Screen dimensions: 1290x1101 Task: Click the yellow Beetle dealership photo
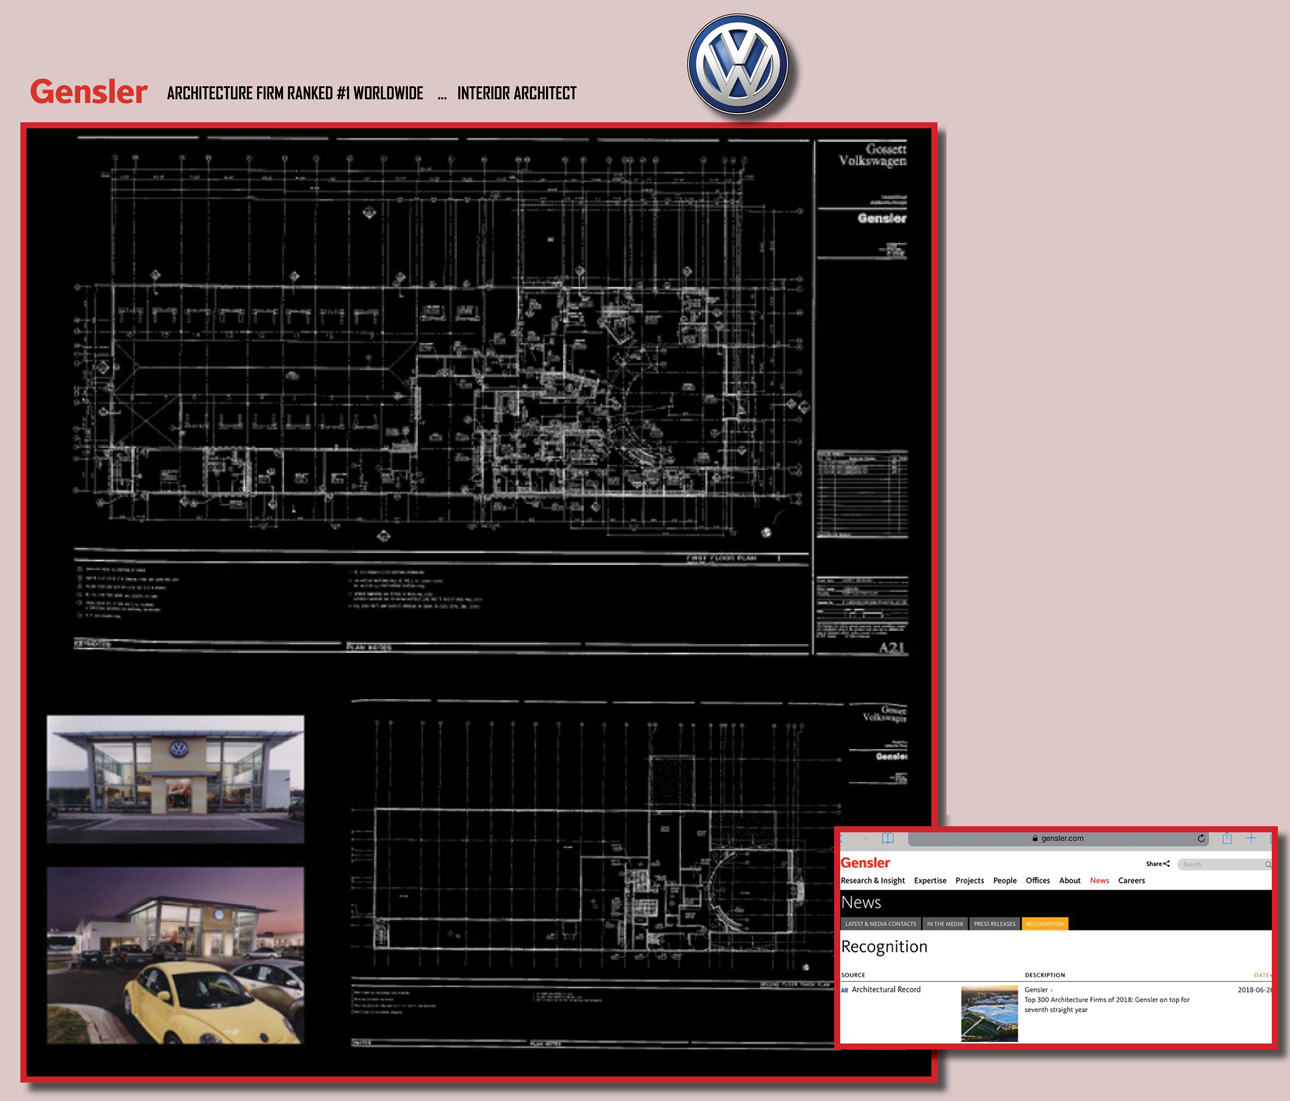[176, 955]
